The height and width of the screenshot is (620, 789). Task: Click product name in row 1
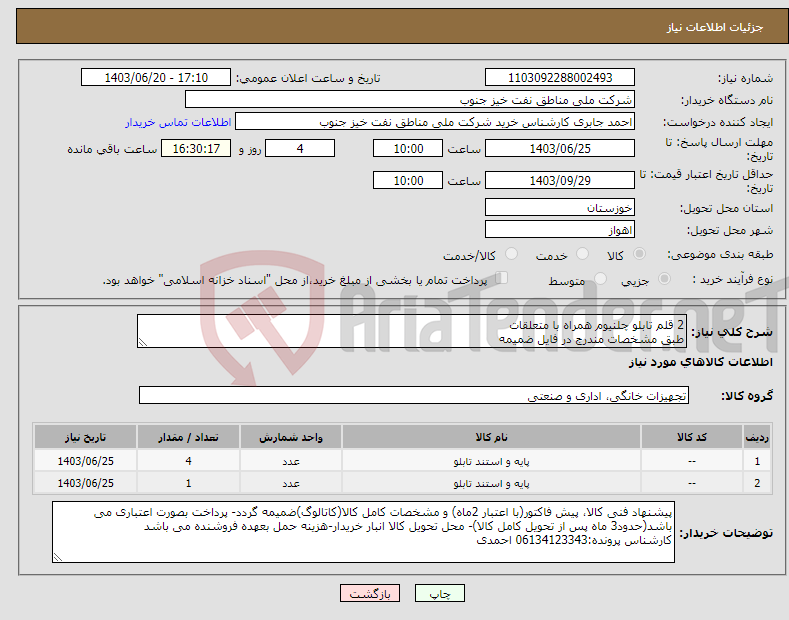tap(491, 461)
